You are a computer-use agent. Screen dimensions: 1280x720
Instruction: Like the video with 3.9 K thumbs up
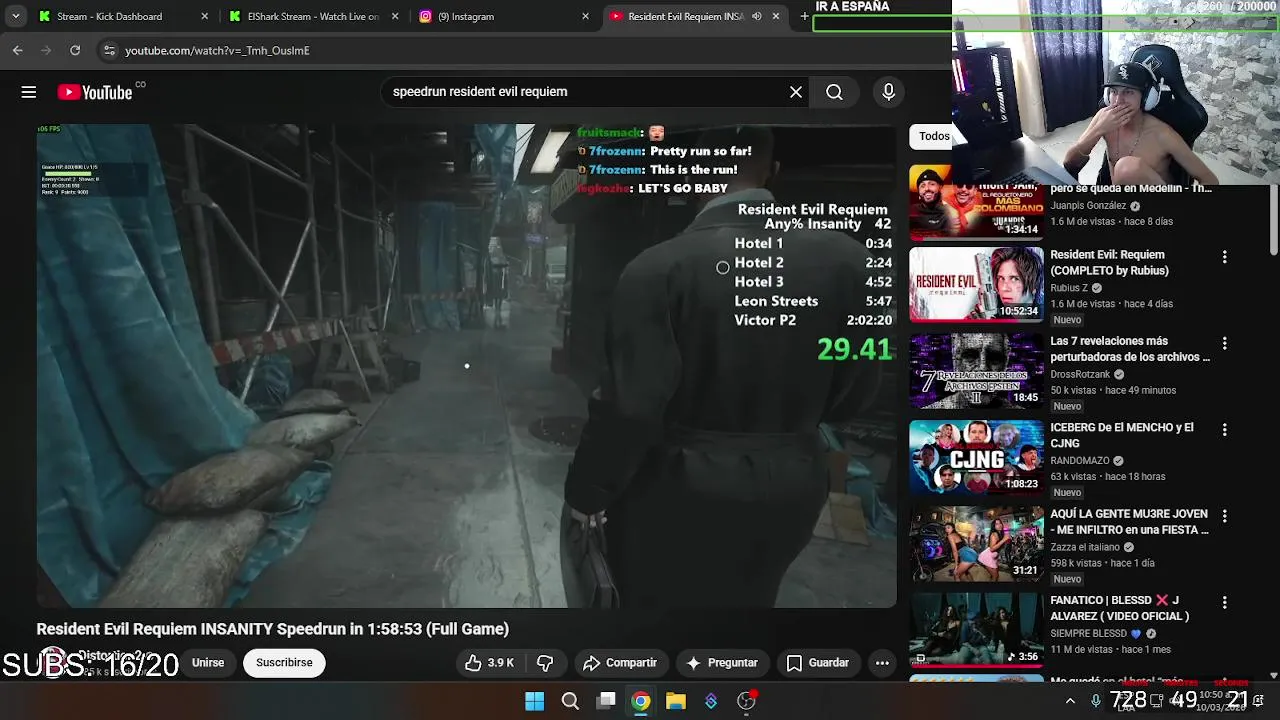point(489,663)
